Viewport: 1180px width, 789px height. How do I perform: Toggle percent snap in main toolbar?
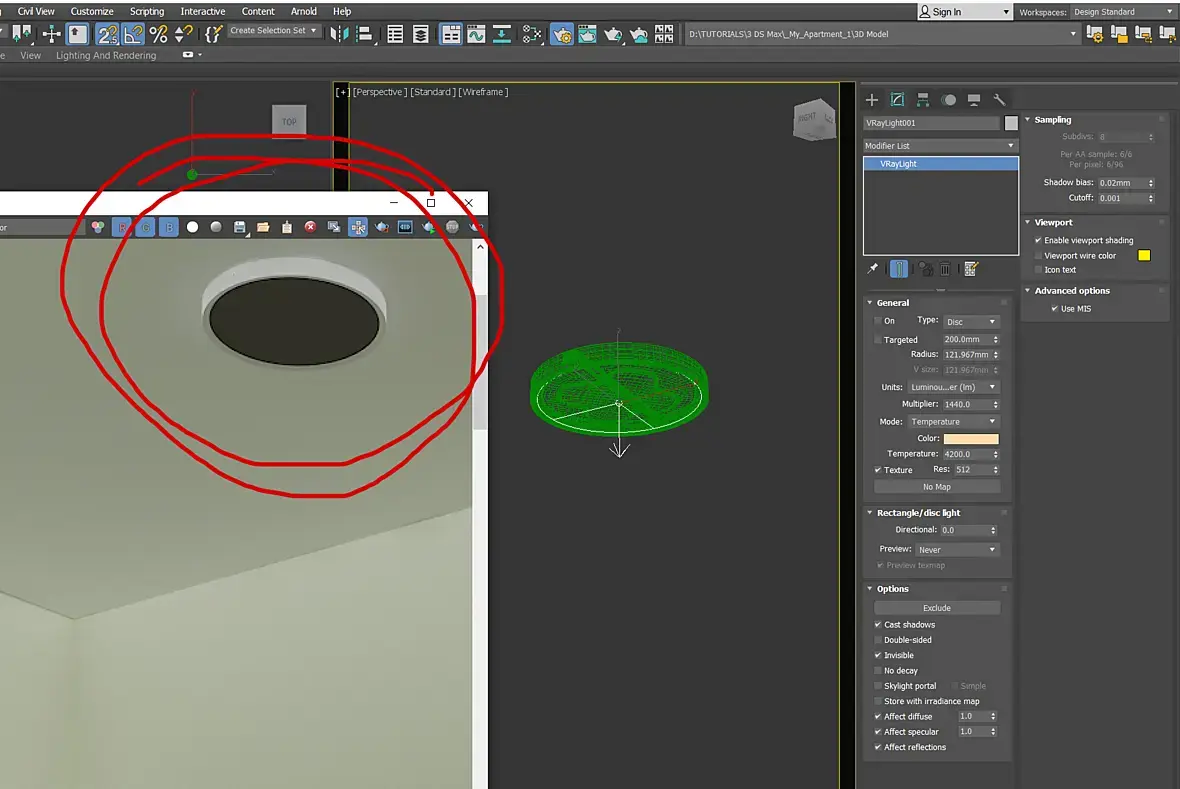click(x=158, y=34)
